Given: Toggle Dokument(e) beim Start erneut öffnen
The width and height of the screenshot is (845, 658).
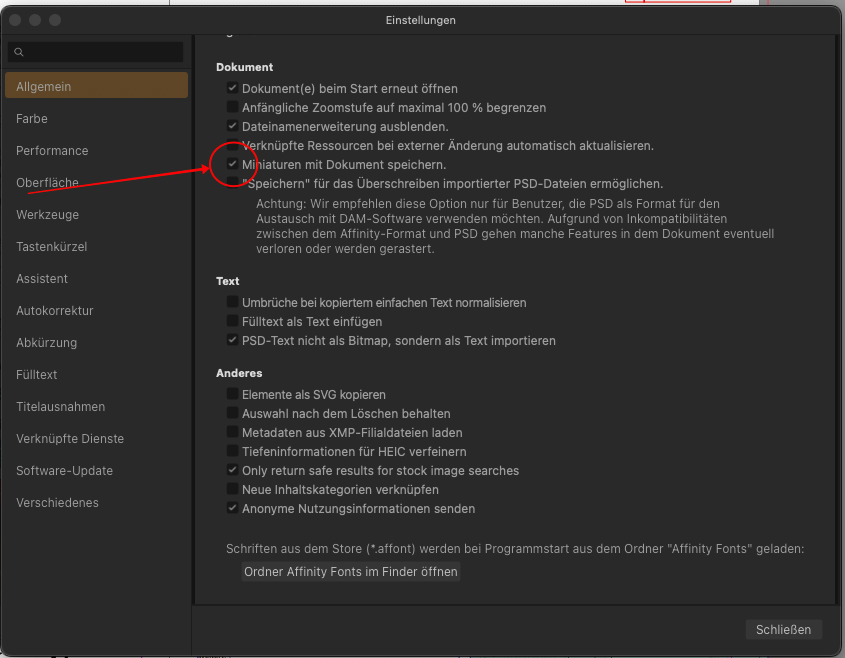Looking at the screenshot, I should point(232,88).
